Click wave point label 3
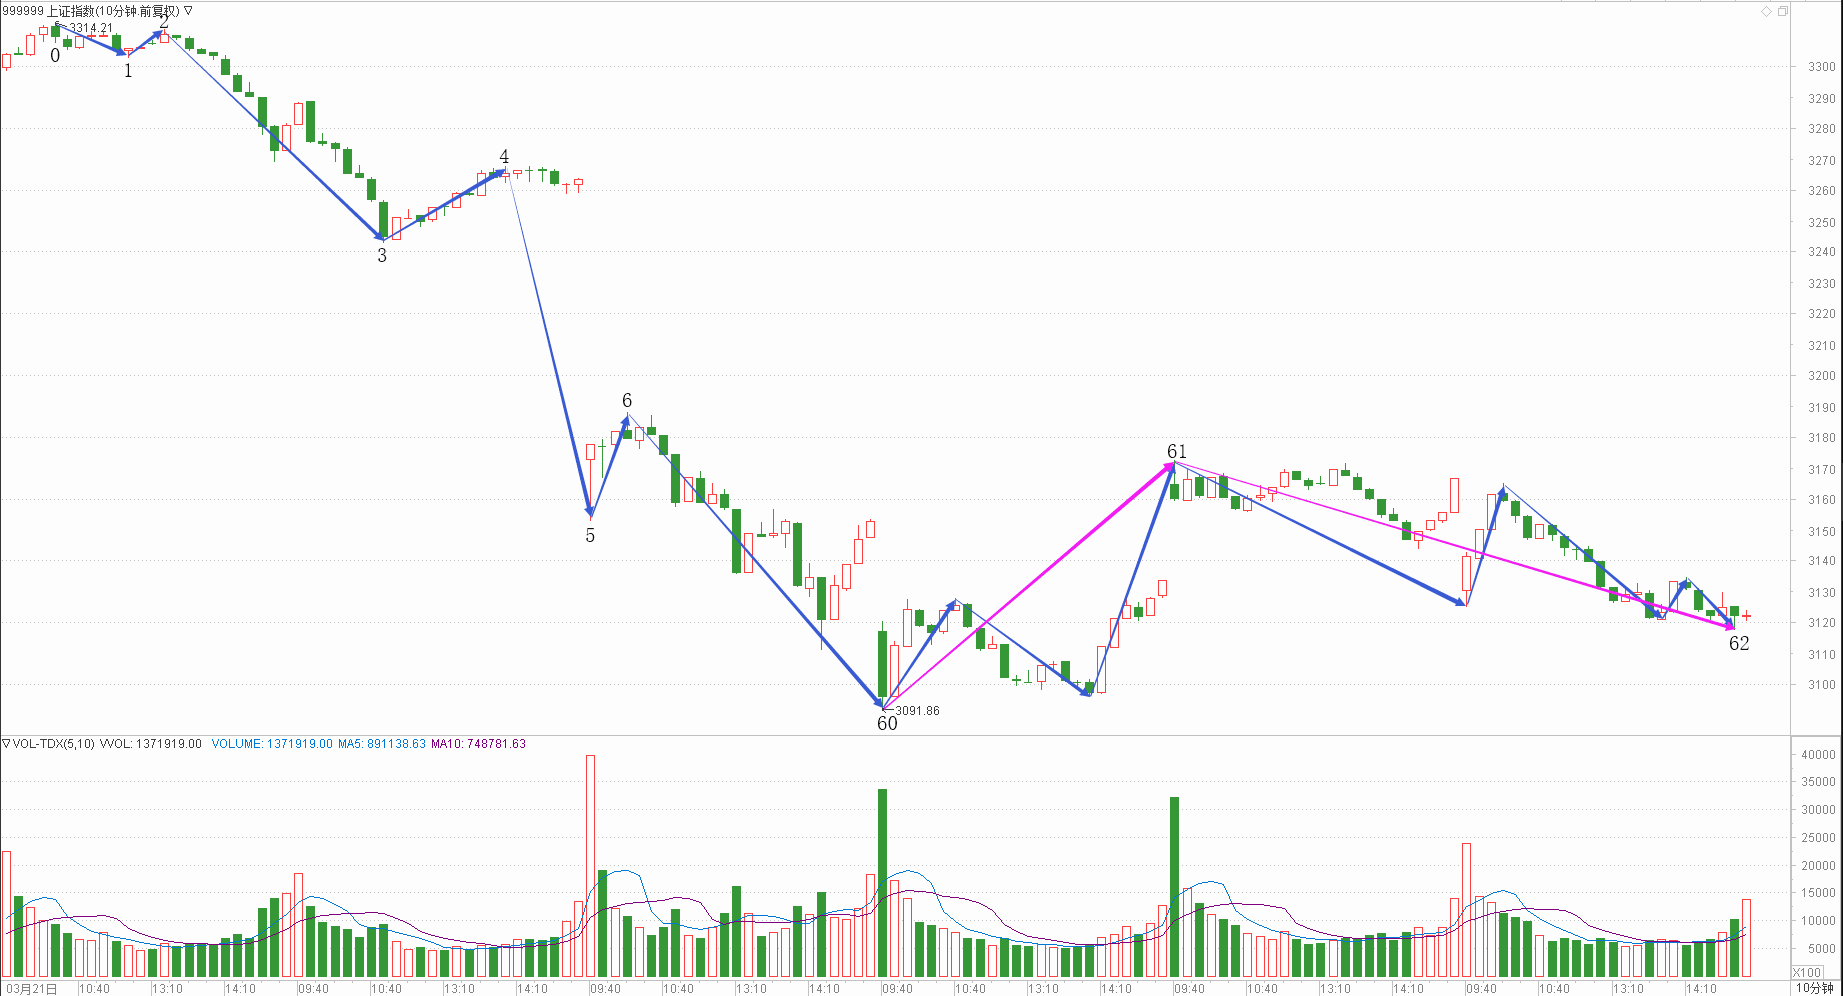The width and height of the screenshot is (1843, 996). [382, 256]
